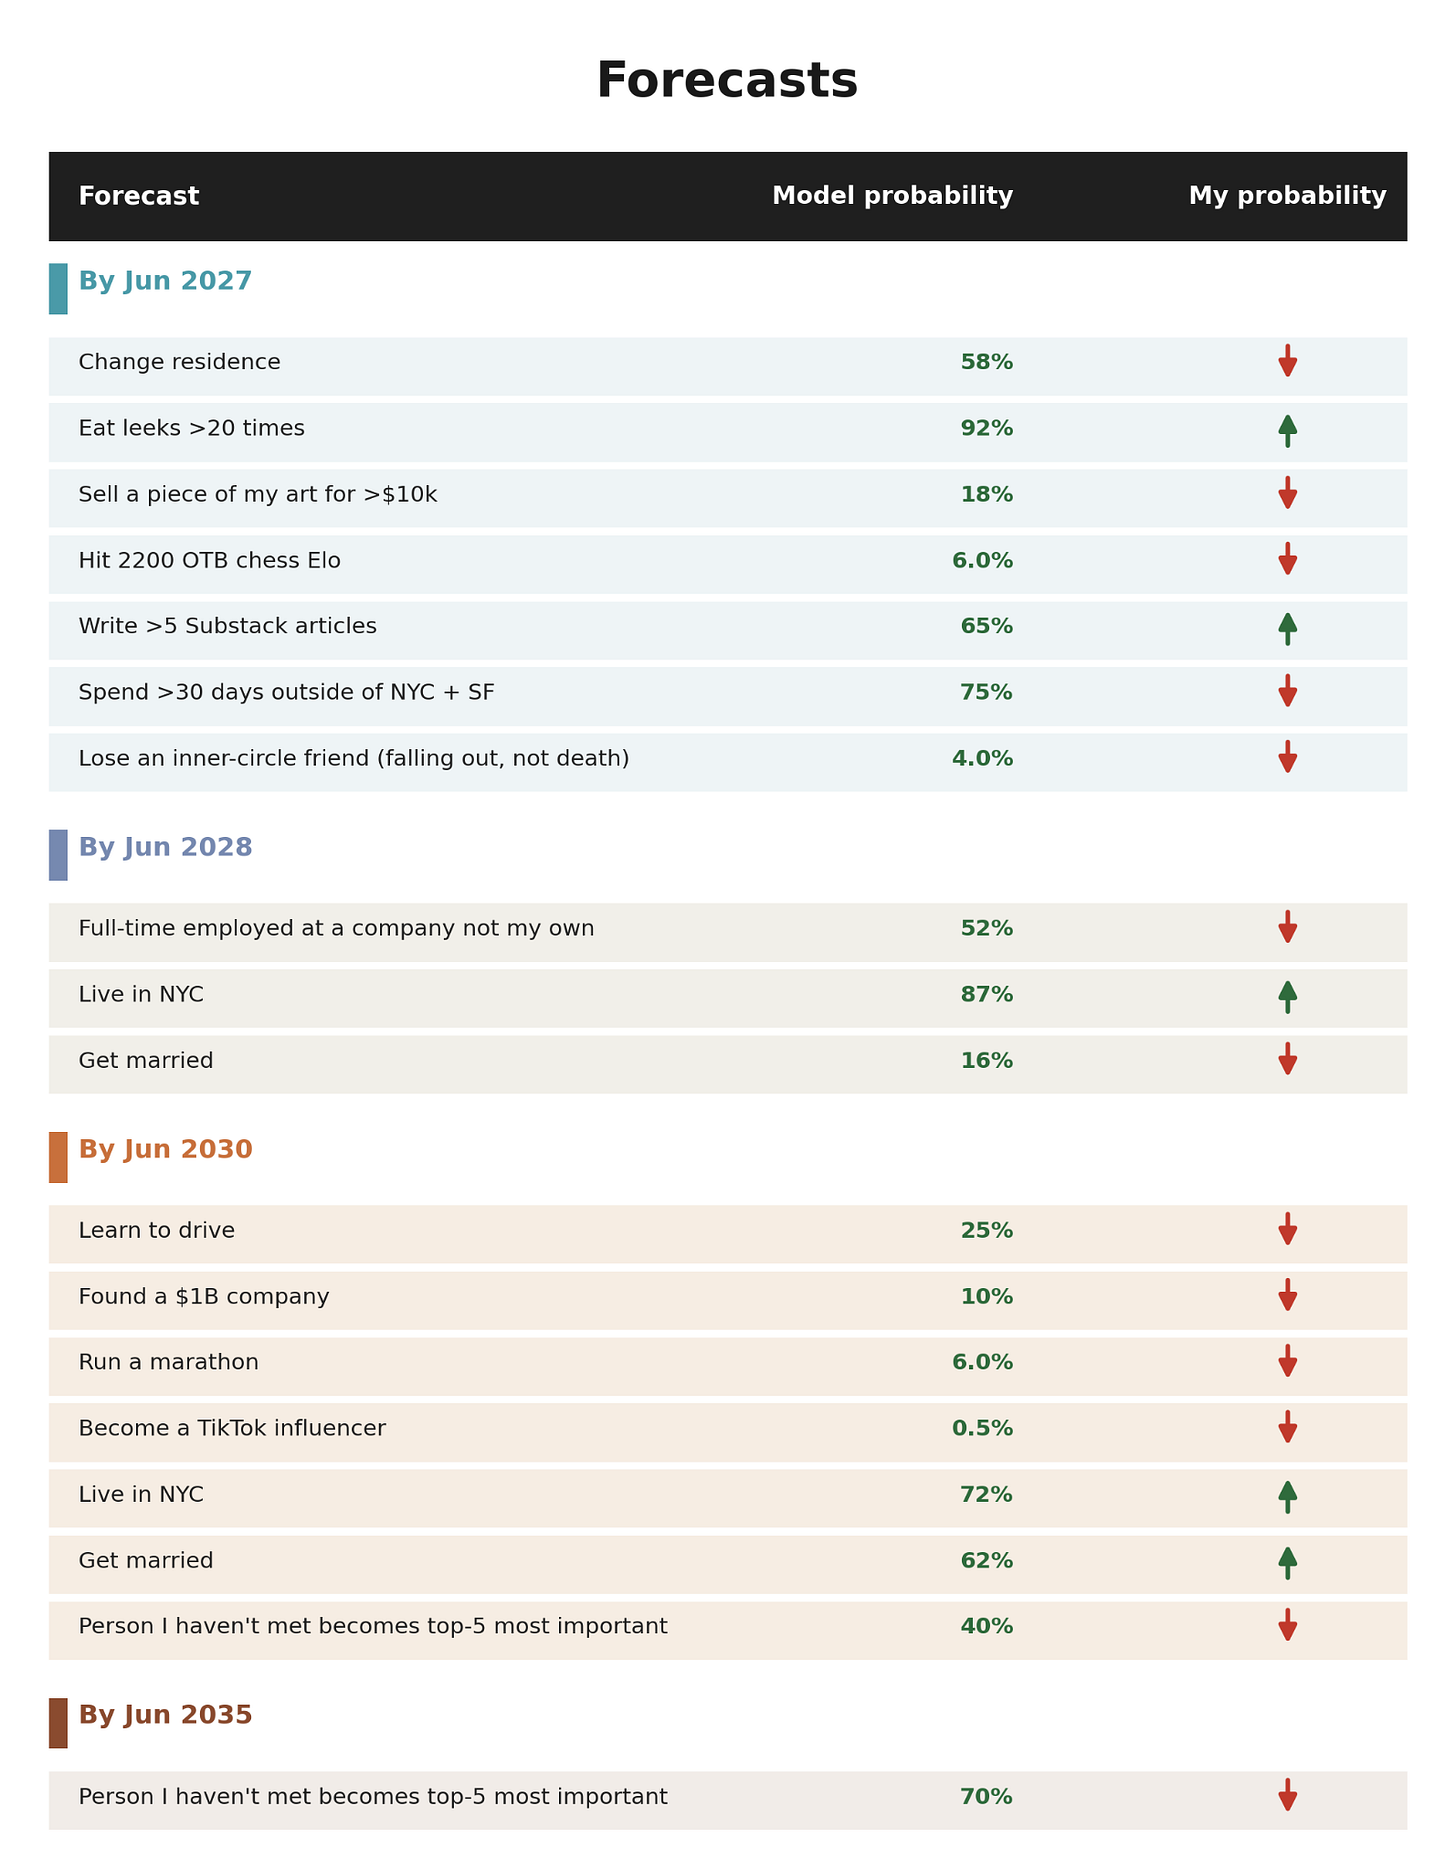Click the Forecast column header

139,196
